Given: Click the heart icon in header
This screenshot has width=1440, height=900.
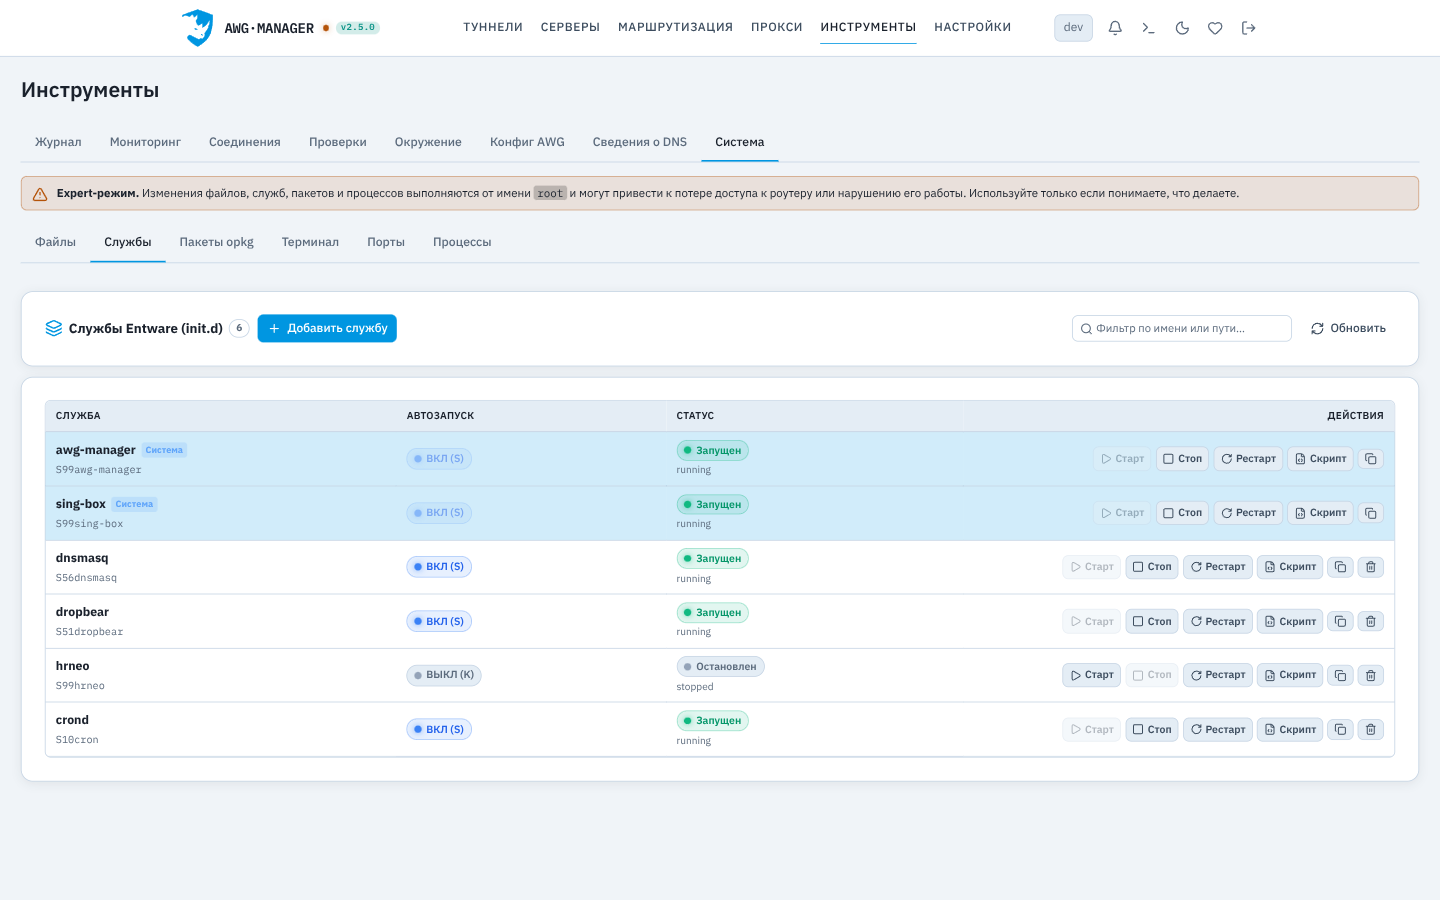Looking at the screenshot, I should (x=1215, y=28).
